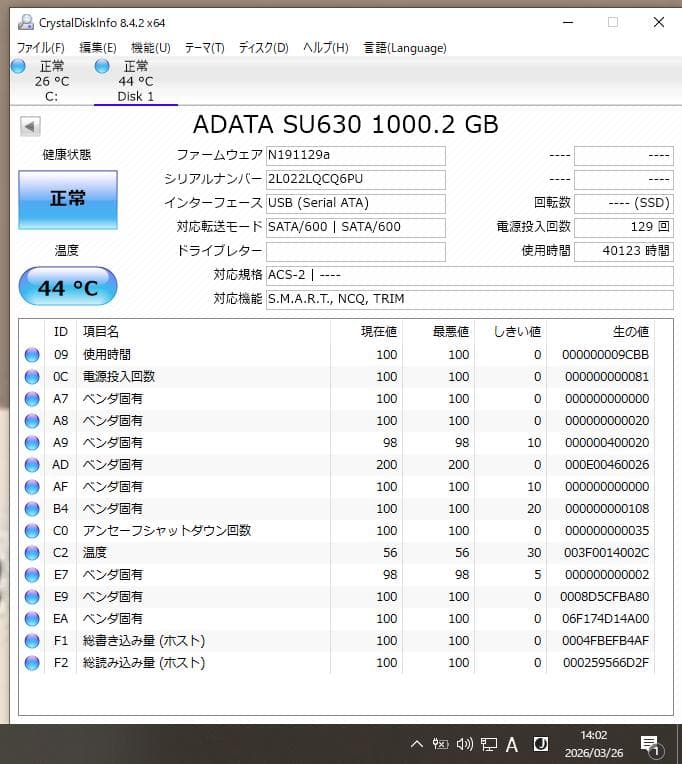Click the status circle for row E7
Screen dimensions: 682x764
pos(32,575)
